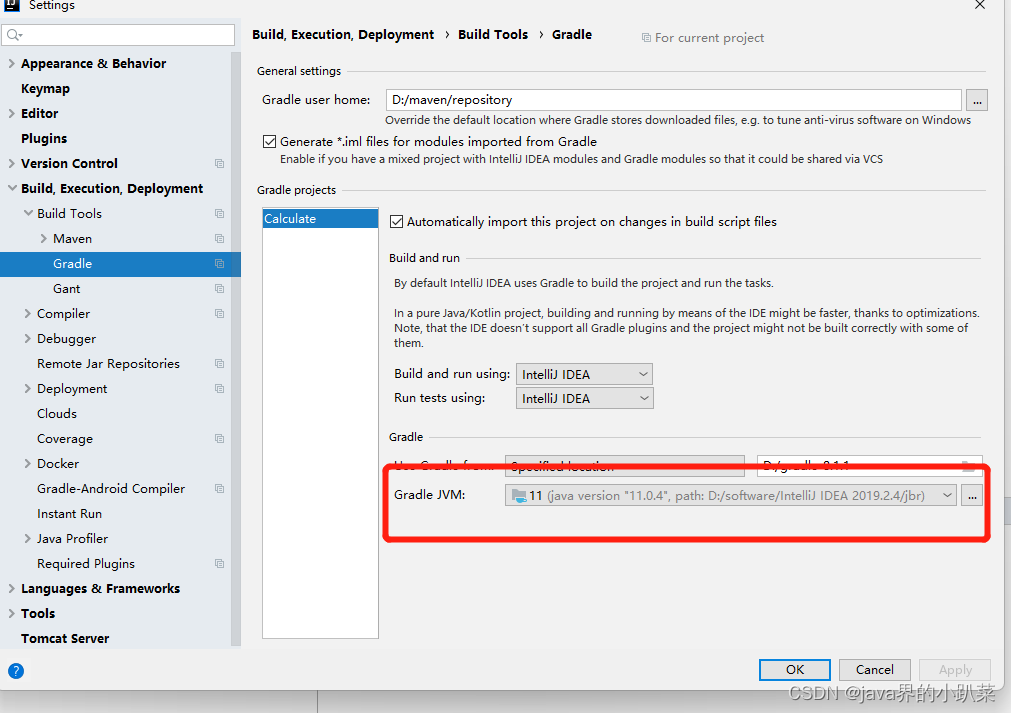
Task: Click the Build, Execution, Deployment breadcrumb
Action: pos(343,35)
